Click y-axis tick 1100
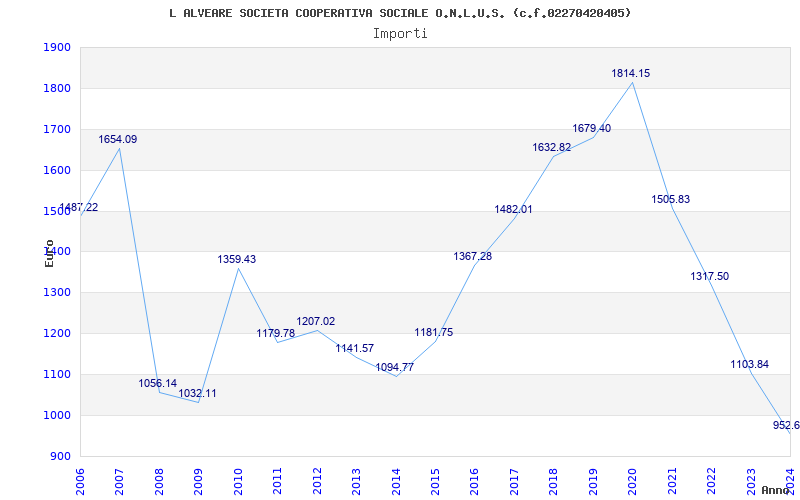Viewport: 800px width, 500px height. click(x=56, y=374)
